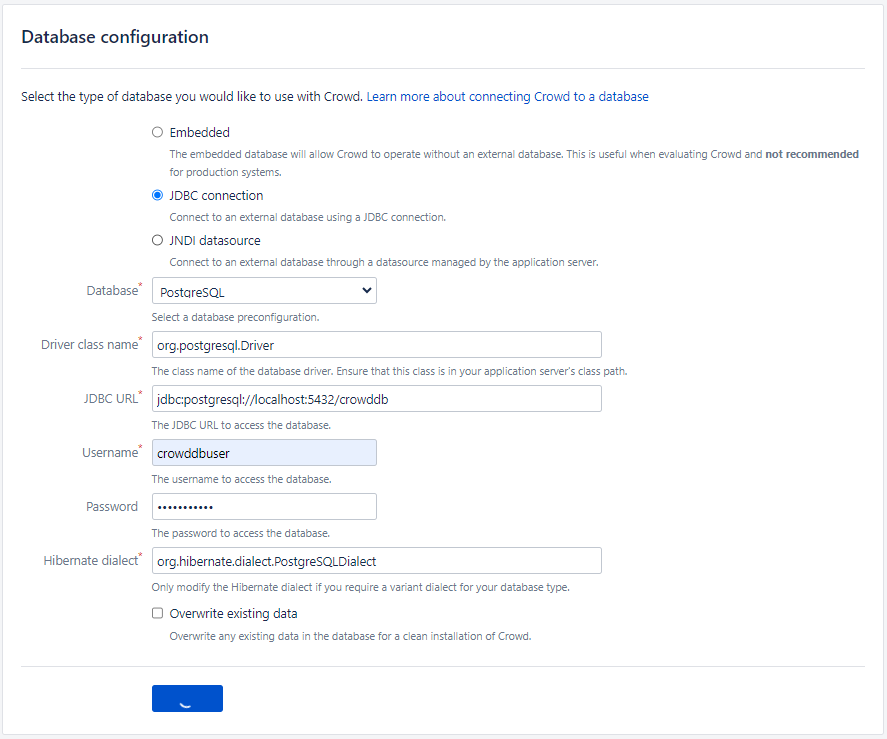Click 'The class name of the database driver' hint
This screenshot has width=887, height=739.
click(389, 372)
